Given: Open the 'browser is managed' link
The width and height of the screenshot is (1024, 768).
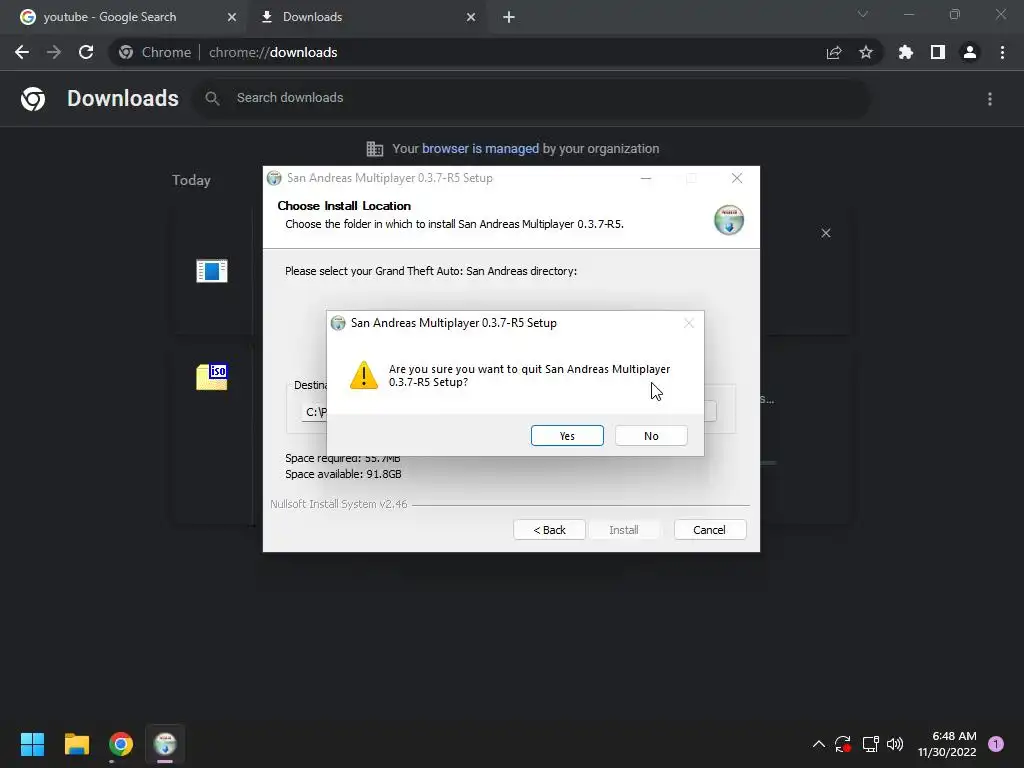Looking at the screenshot, I should 480,149.
